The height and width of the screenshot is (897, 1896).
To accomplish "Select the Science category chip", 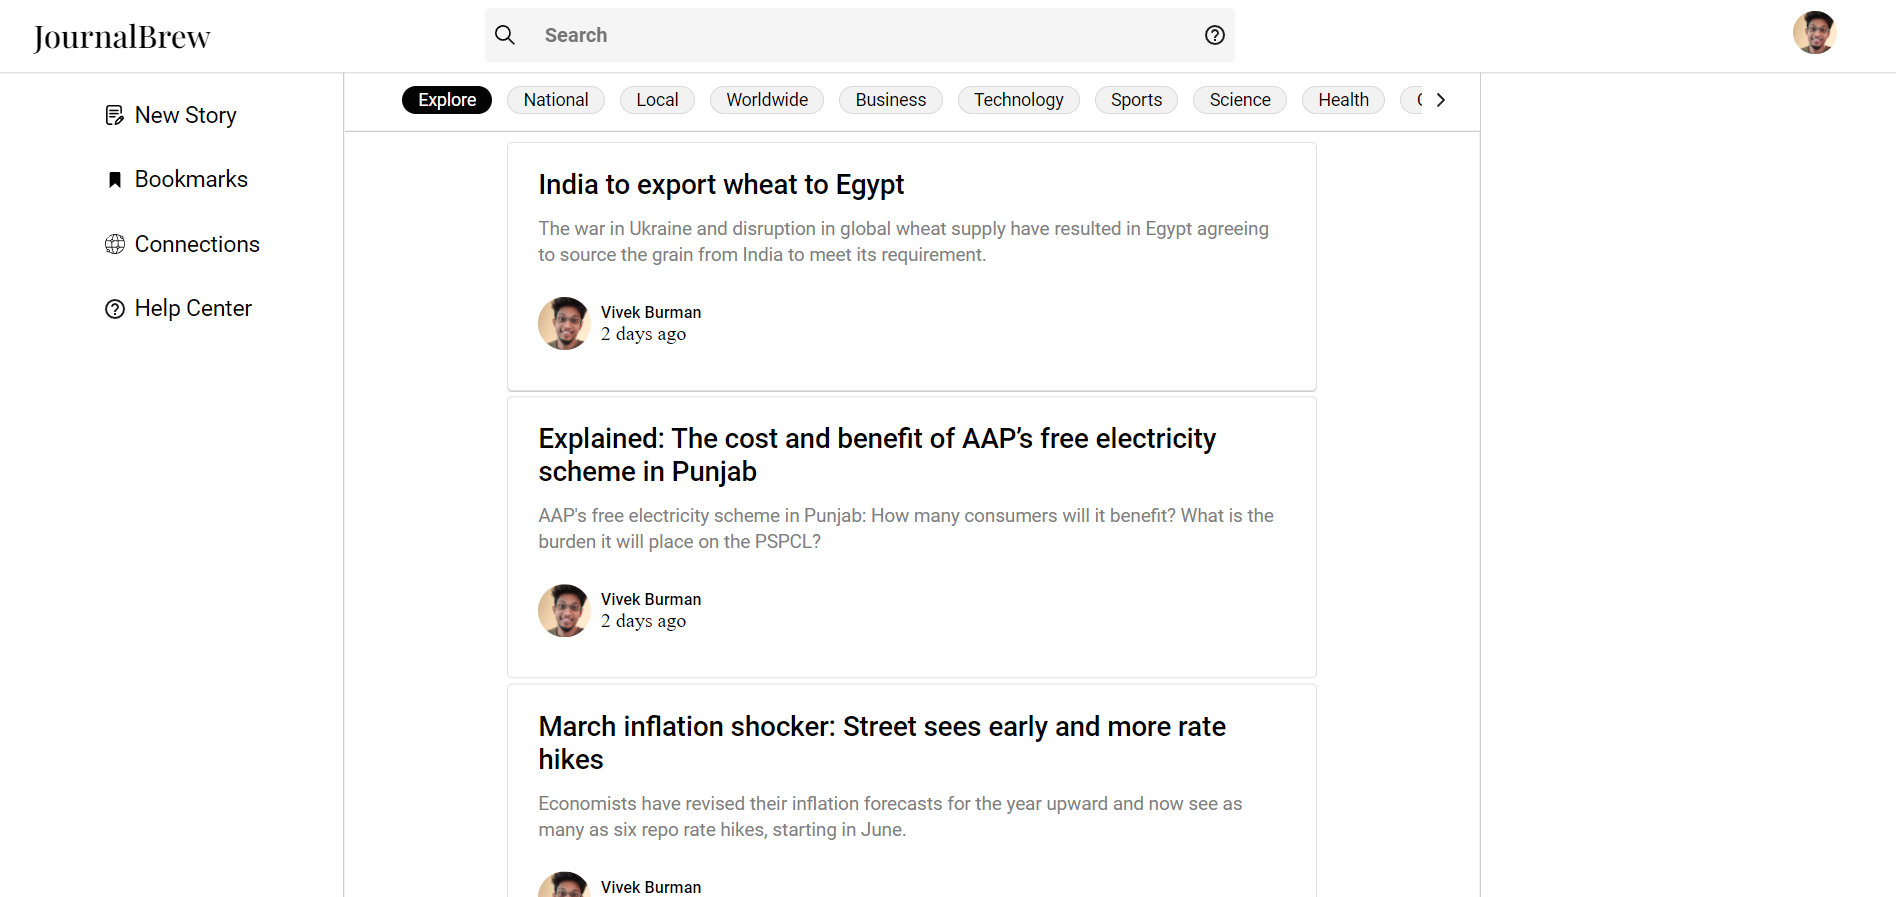I will click(1240, 100).
